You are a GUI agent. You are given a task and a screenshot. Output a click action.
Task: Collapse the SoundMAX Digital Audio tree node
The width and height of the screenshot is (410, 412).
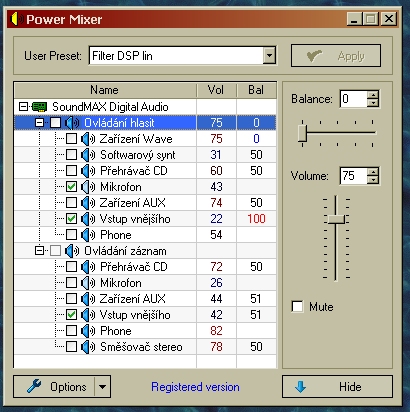[x=23, y=107]
